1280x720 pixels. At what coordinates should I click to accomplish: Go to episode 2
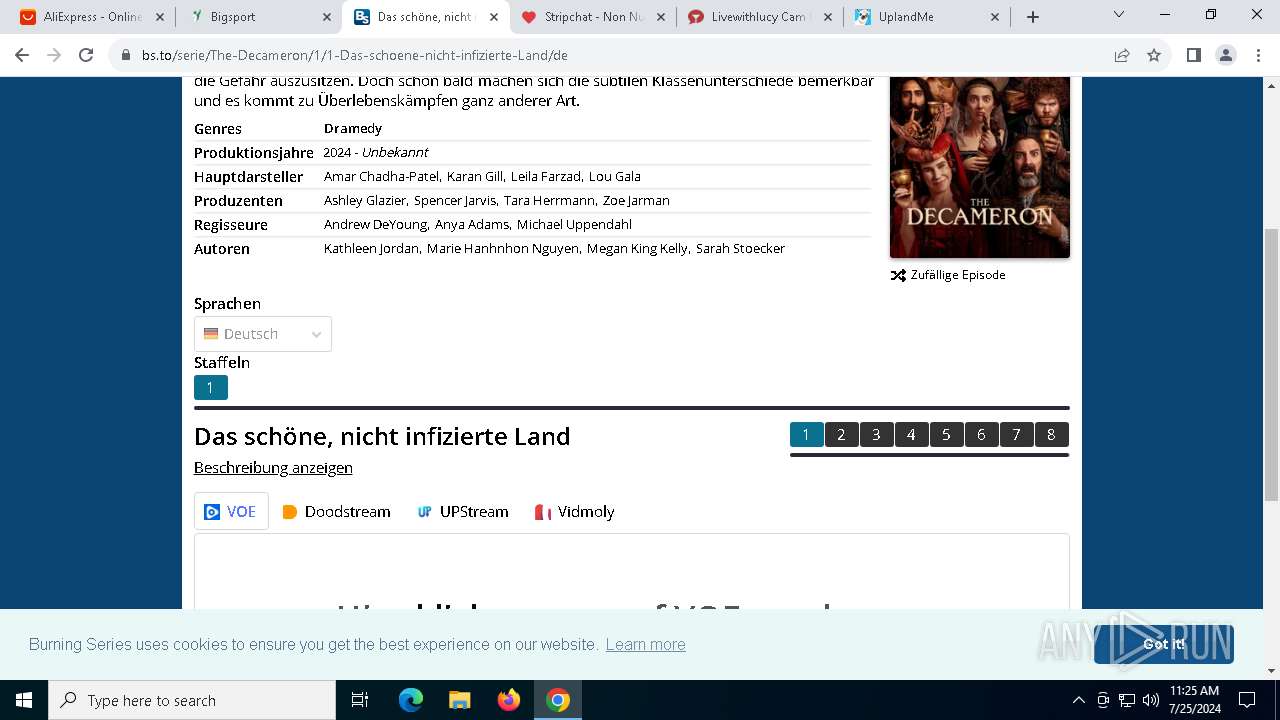(x=841, y=435)
